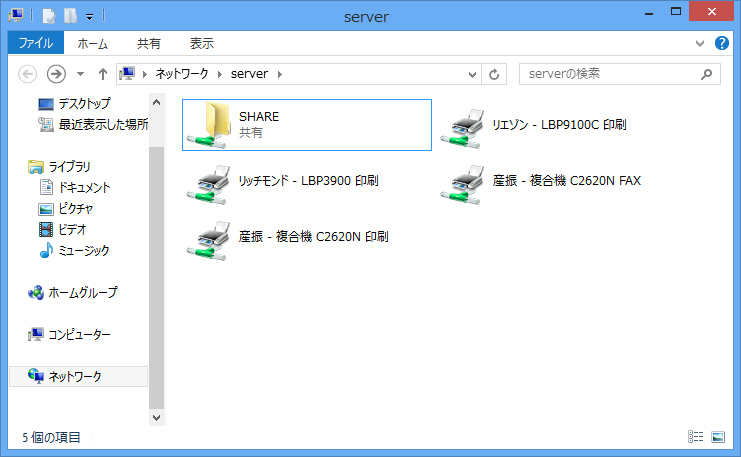Click the computer icon in address bar
Image resolution: width=741 pixels, height=457 pixels.
127,74
